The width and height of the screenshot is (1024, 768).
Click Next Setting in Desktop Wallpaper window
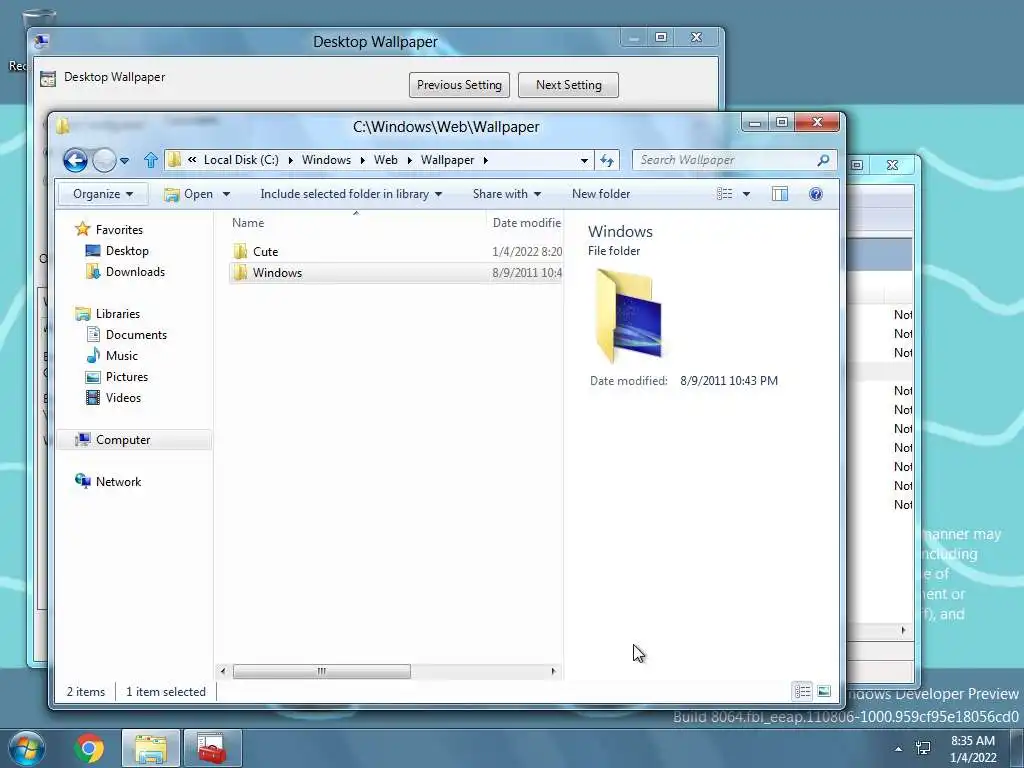(568, 85)
